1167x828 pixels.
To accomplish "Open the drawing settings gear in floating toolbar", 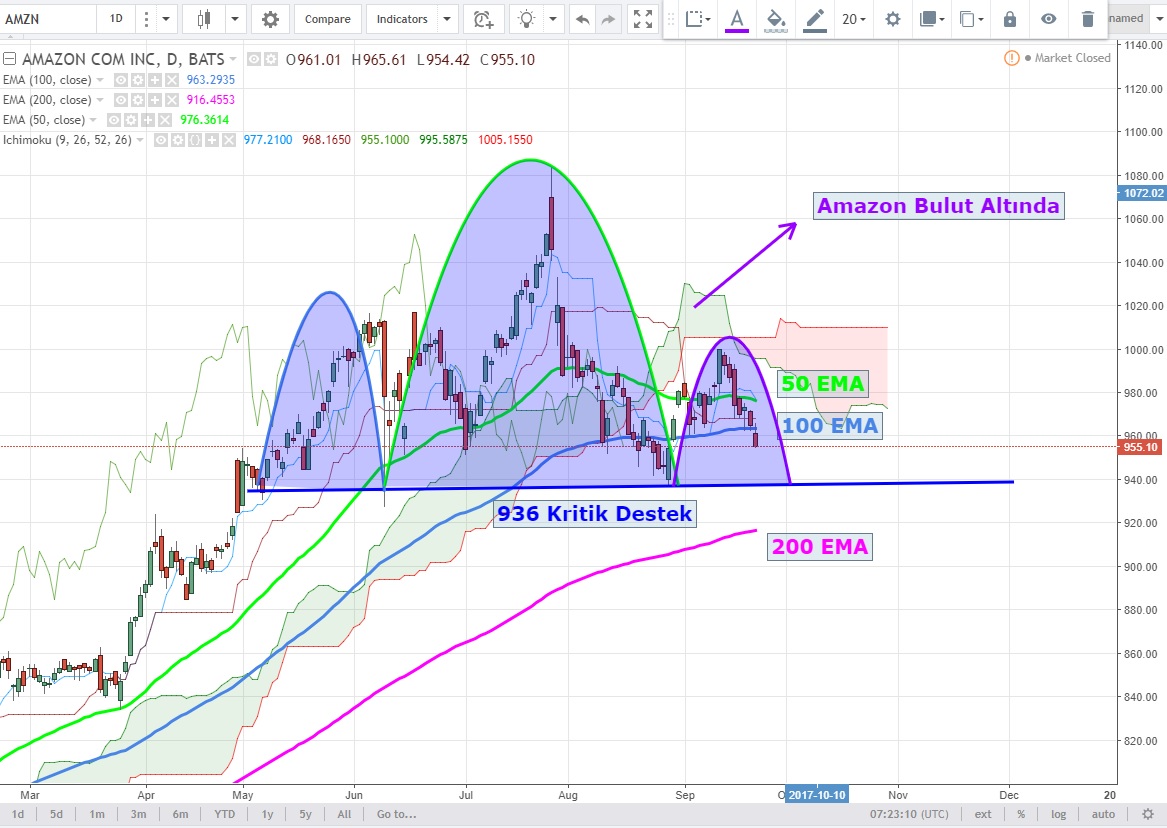I will (892, 19).
